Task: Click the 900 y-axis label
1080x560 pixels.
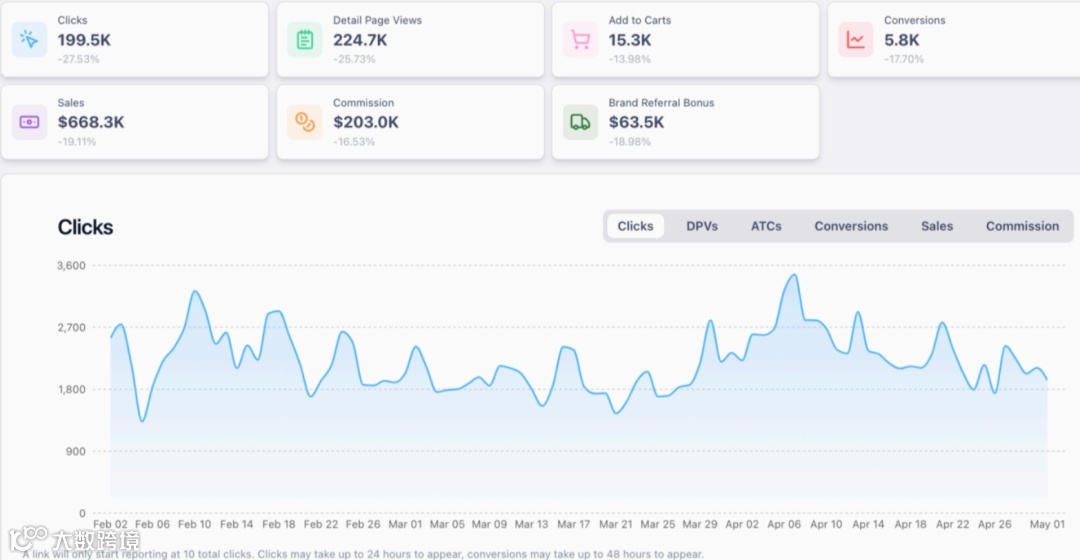Action: [x=76, y=451]
